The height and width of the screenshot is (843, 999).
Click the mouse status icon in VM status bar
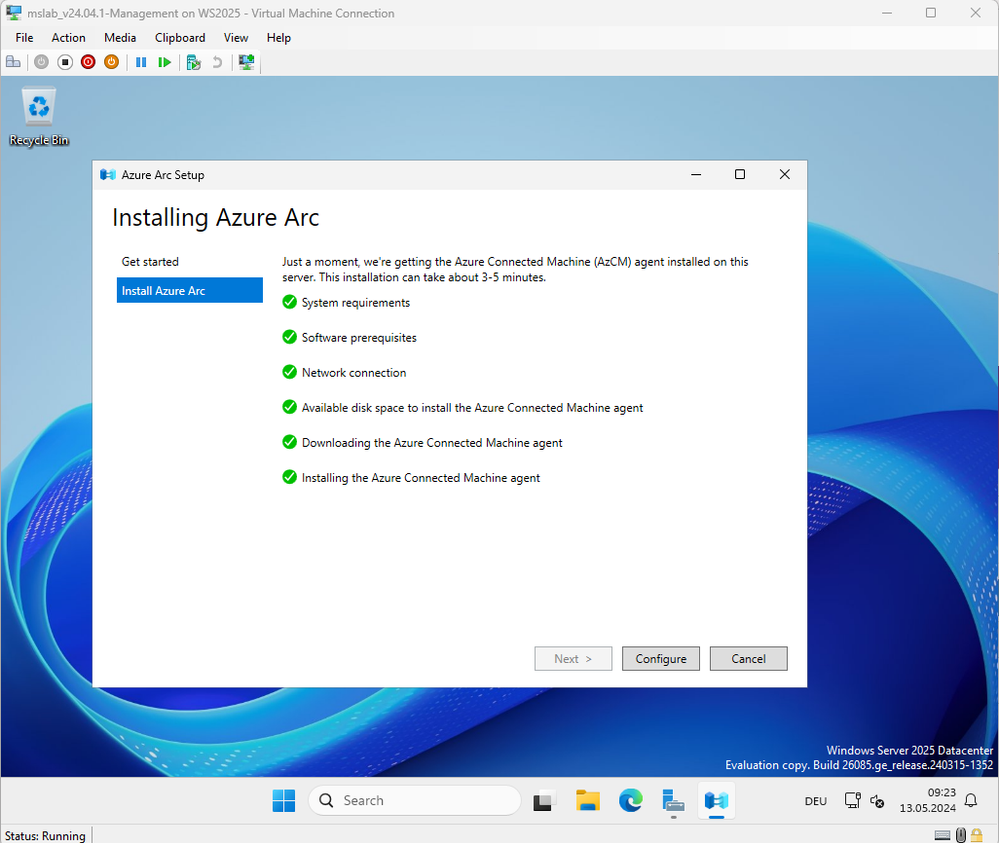[x=961, y=835]
